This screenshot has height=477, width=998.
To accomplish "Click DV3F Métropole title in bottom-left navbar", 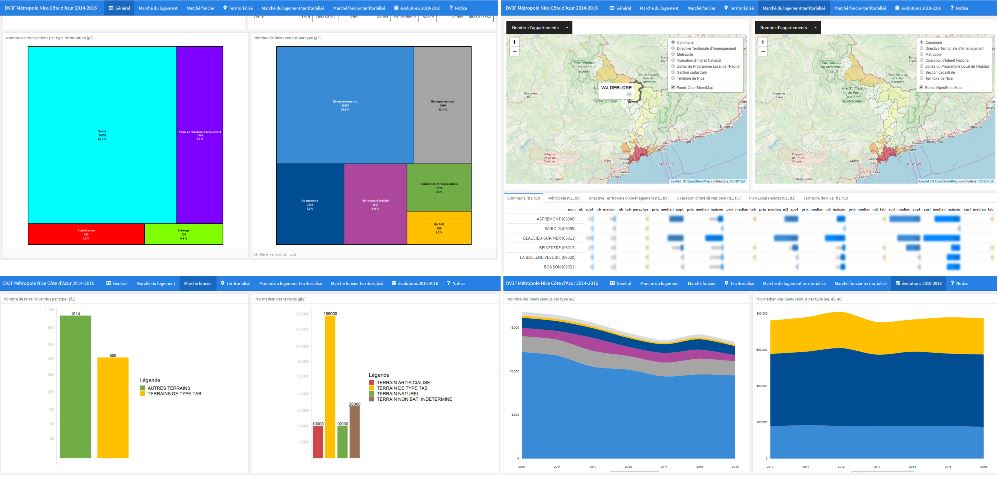I will (50, 284).
